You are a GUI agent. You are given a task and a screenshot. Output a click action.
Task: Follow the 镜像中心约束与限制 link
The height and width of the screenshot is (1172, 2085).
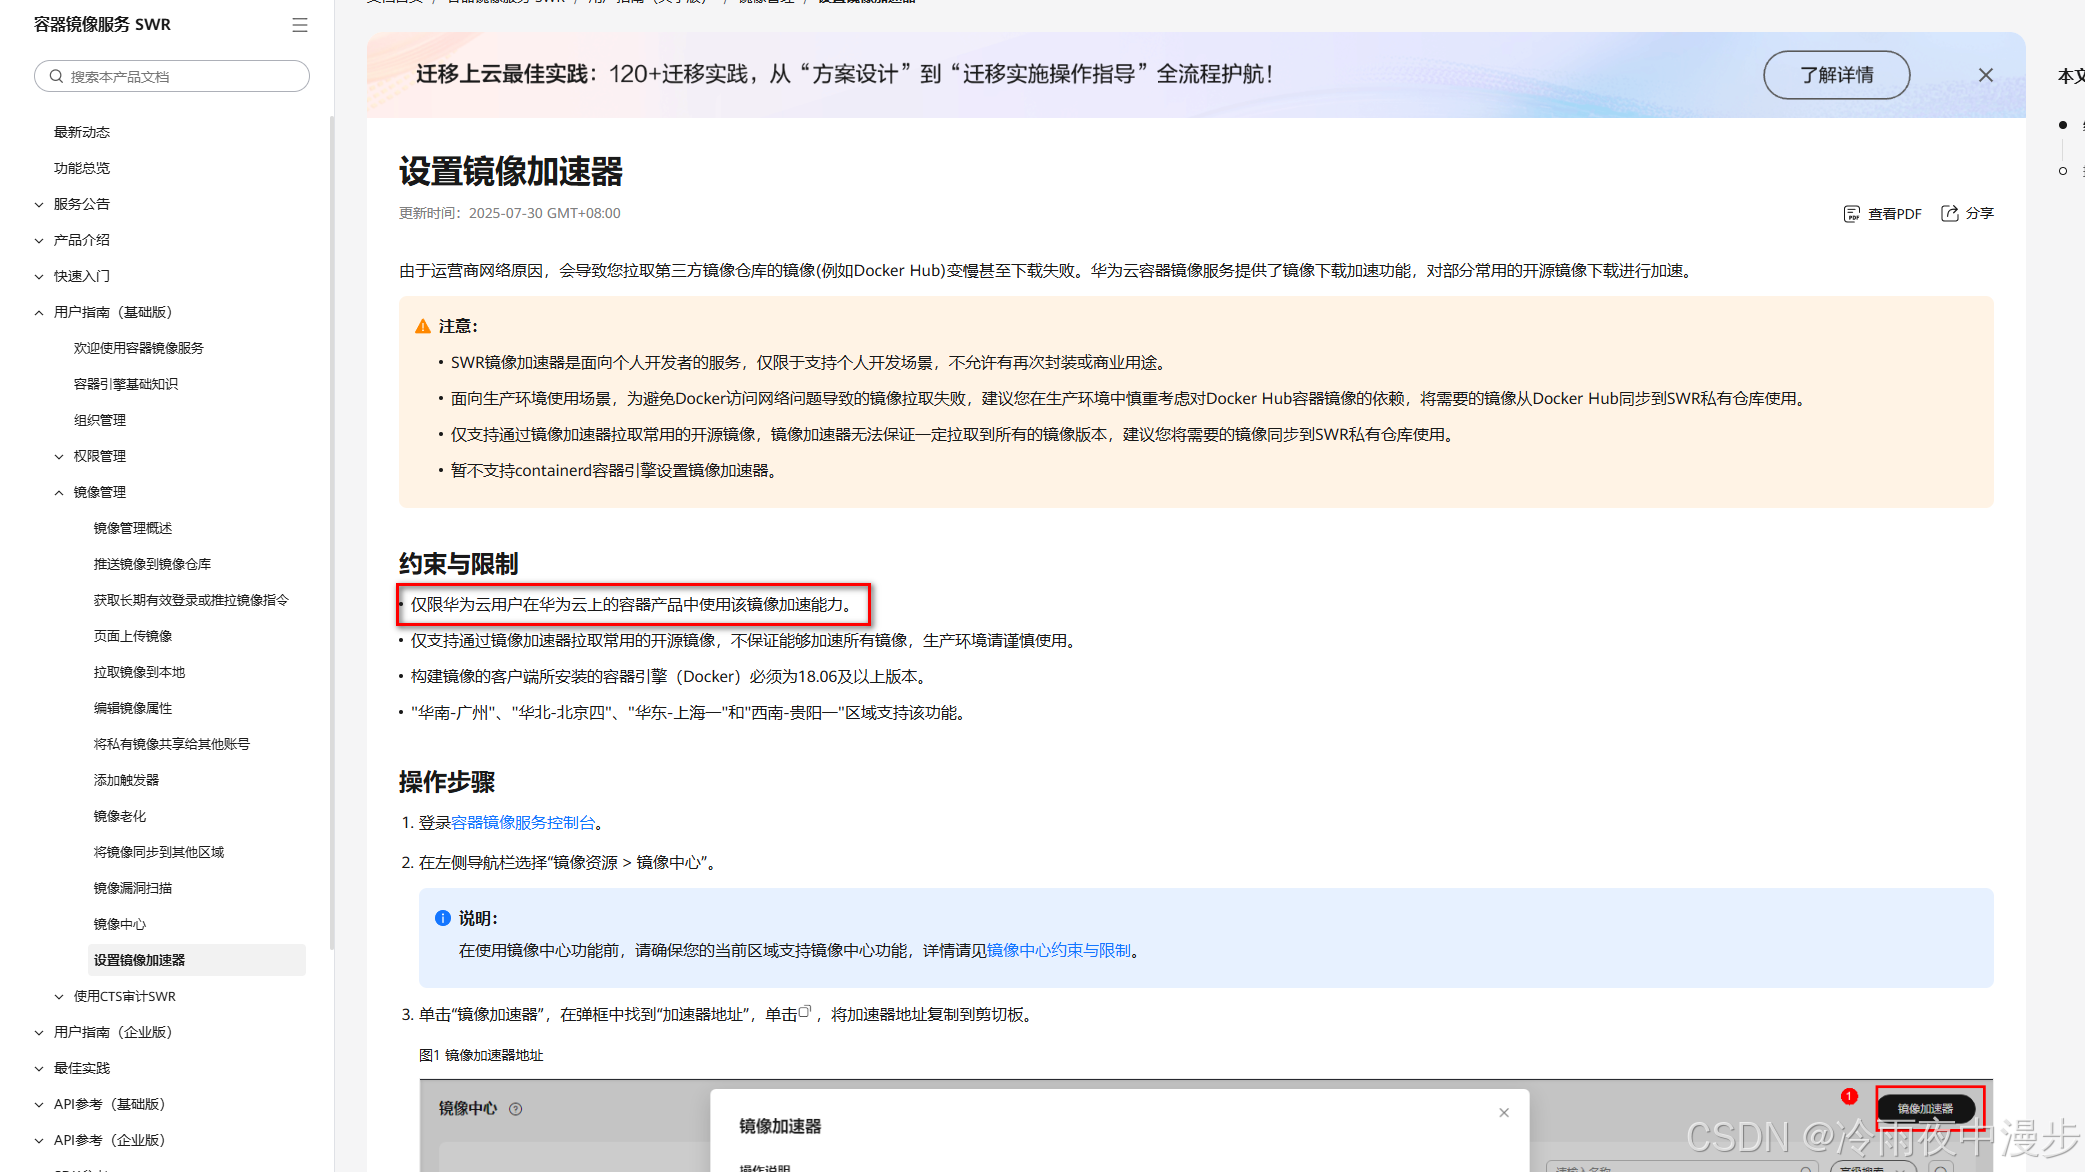[x=1059, y=950]
